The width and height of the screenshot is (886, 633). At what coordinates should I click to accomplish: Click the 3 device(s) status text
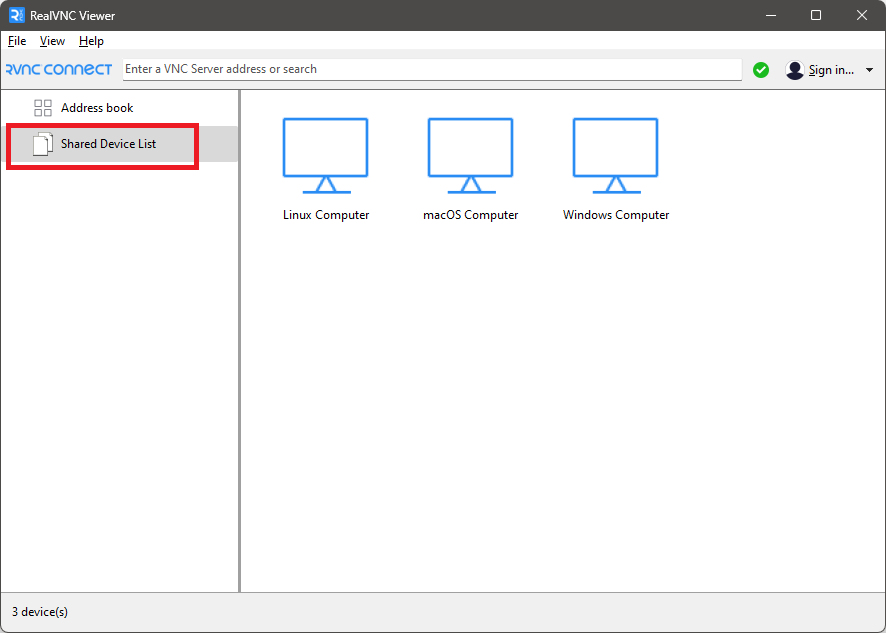coord(40,612)
